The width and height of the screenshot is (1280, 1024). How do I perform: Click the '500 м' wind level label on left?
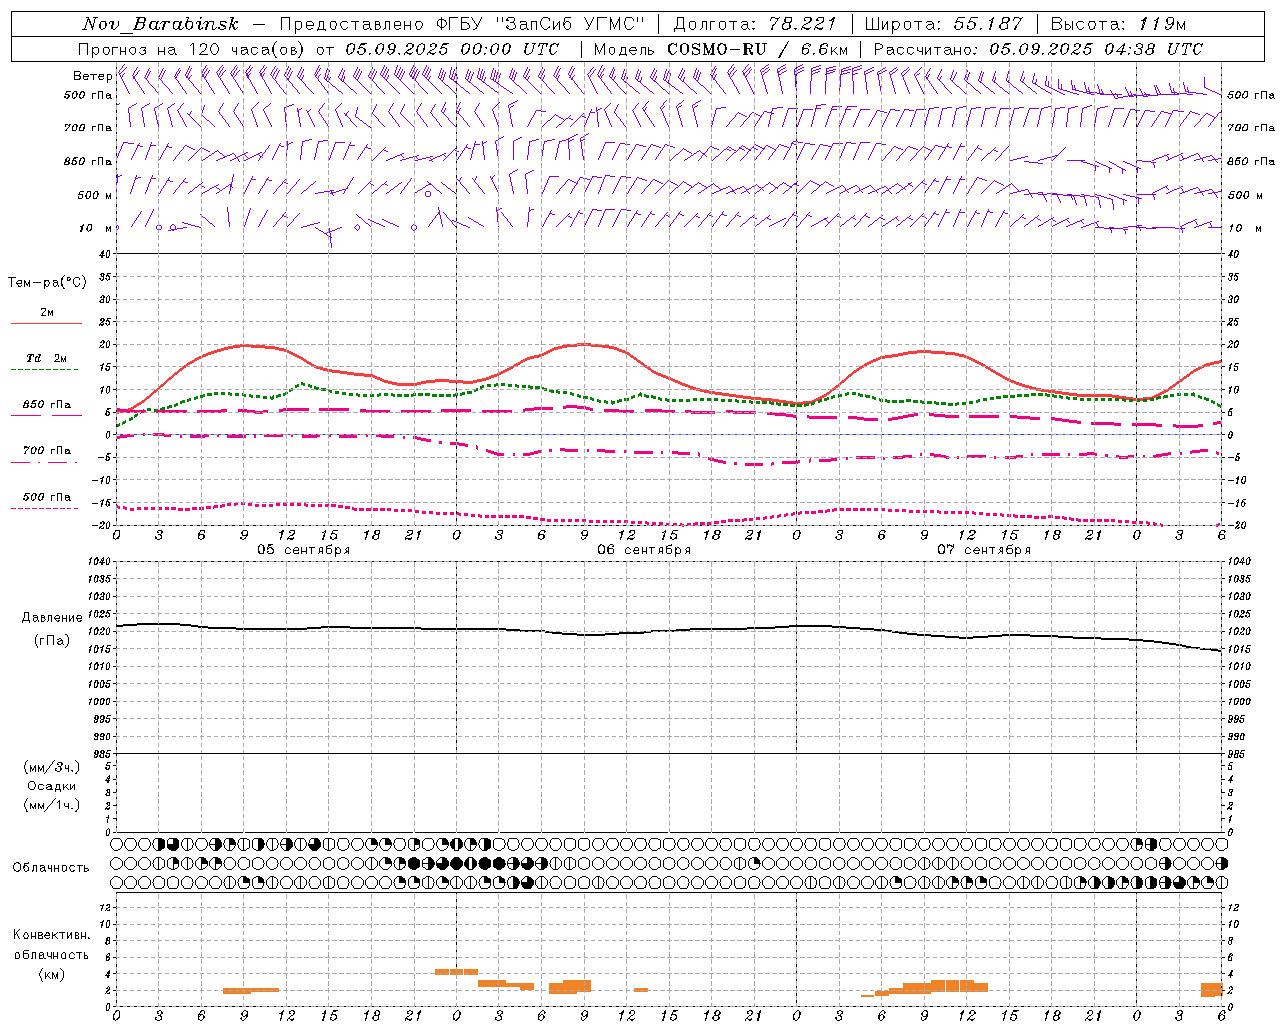pyautogui.click(x=94, y=195)
